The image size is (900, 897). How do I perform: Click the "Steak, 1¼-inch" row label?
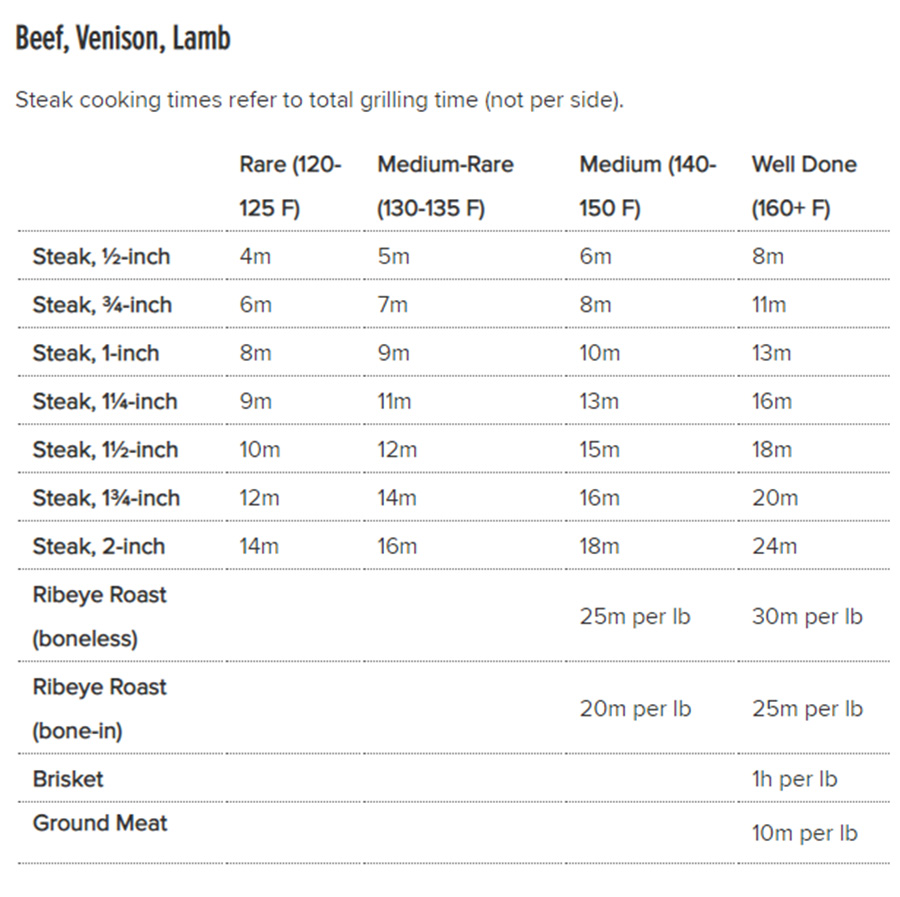point(105,401)
